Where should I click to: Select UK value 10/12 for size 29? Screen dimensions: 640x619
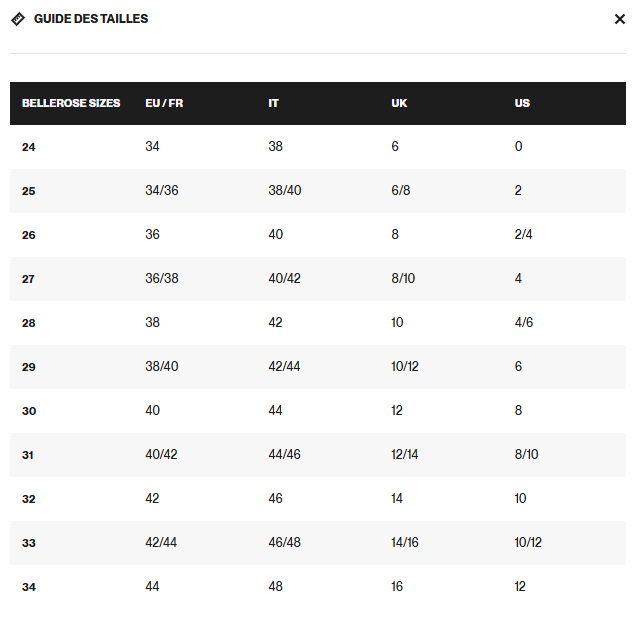[x=405, y=367]
